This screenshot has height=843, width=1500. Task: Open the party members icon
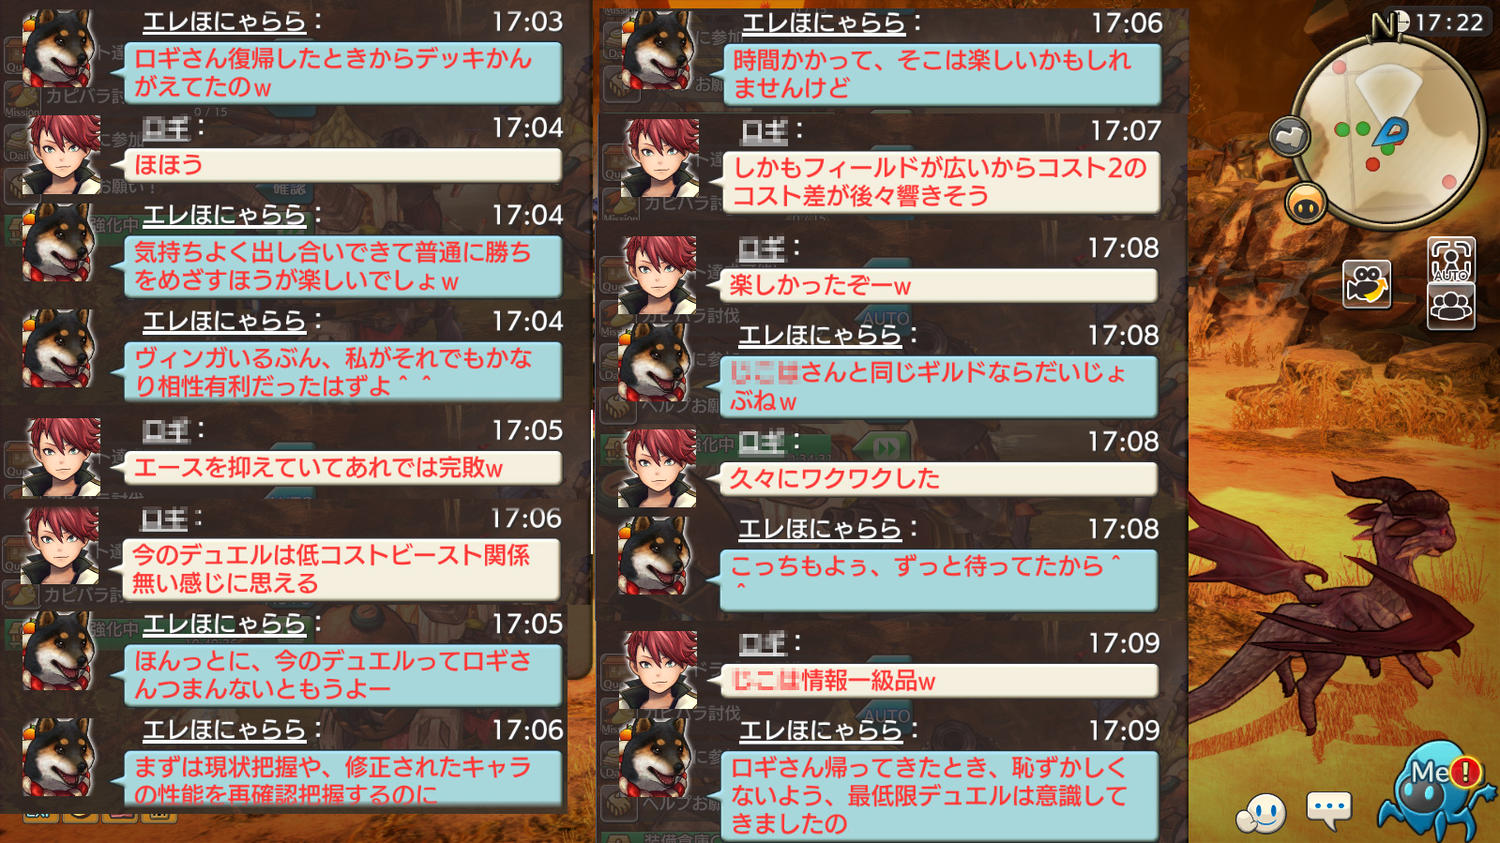1451,306
